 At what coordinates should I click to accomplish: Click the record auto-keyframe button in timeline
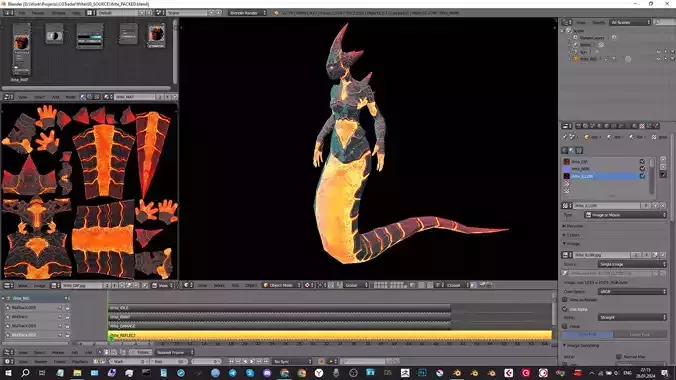tap(322, 361)
